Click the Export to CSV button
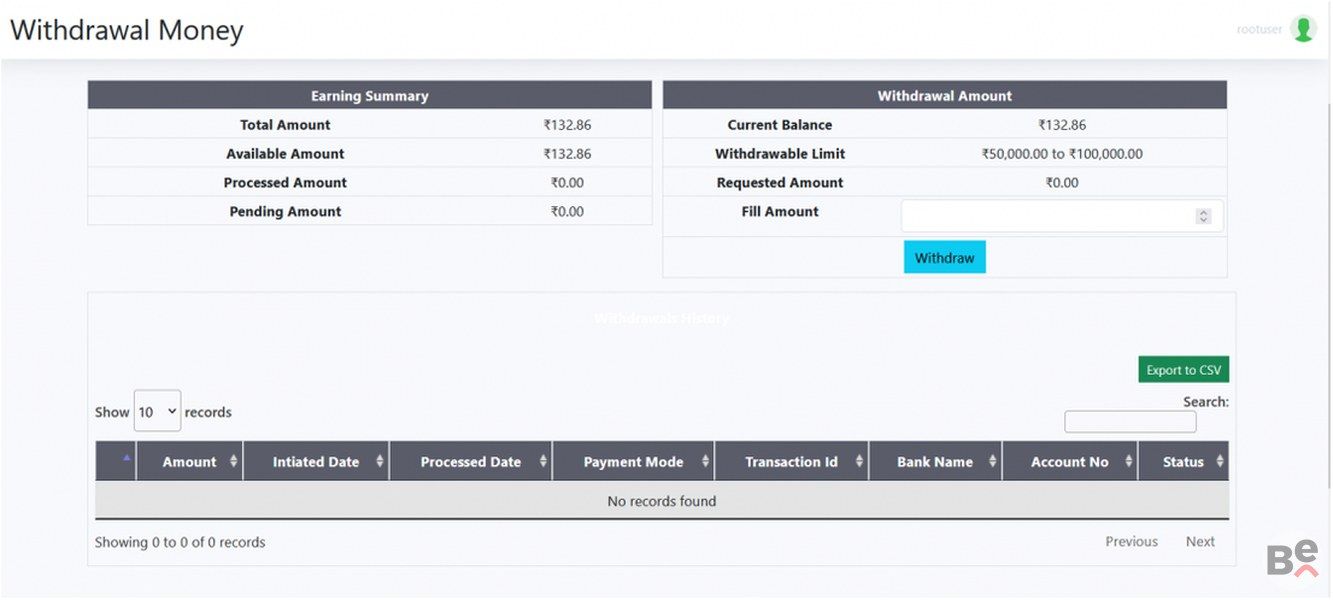Image resolution: width=1333 pixels, height=600 pixels. click(1183, 370)
